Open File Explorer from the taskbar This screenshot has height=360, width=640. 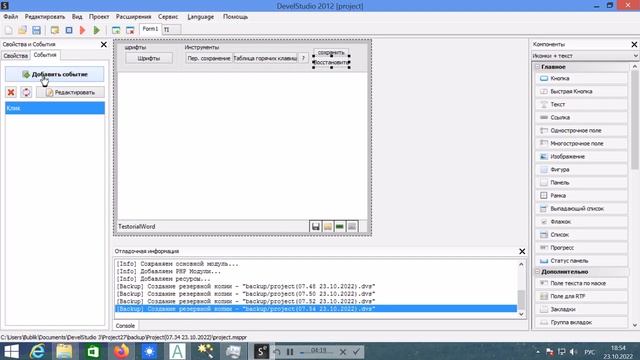64,351
